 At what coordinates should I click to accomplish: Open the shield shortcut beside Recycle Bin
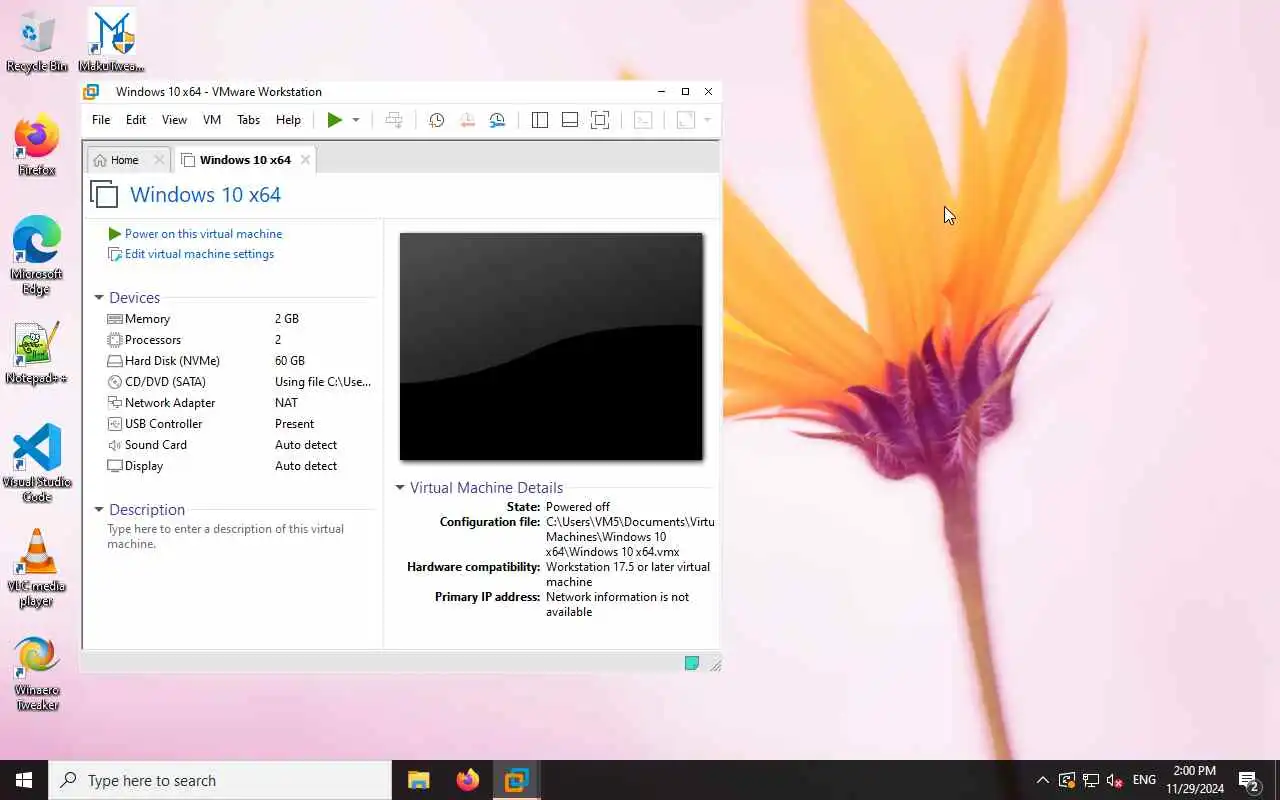(x=112, y=41)
